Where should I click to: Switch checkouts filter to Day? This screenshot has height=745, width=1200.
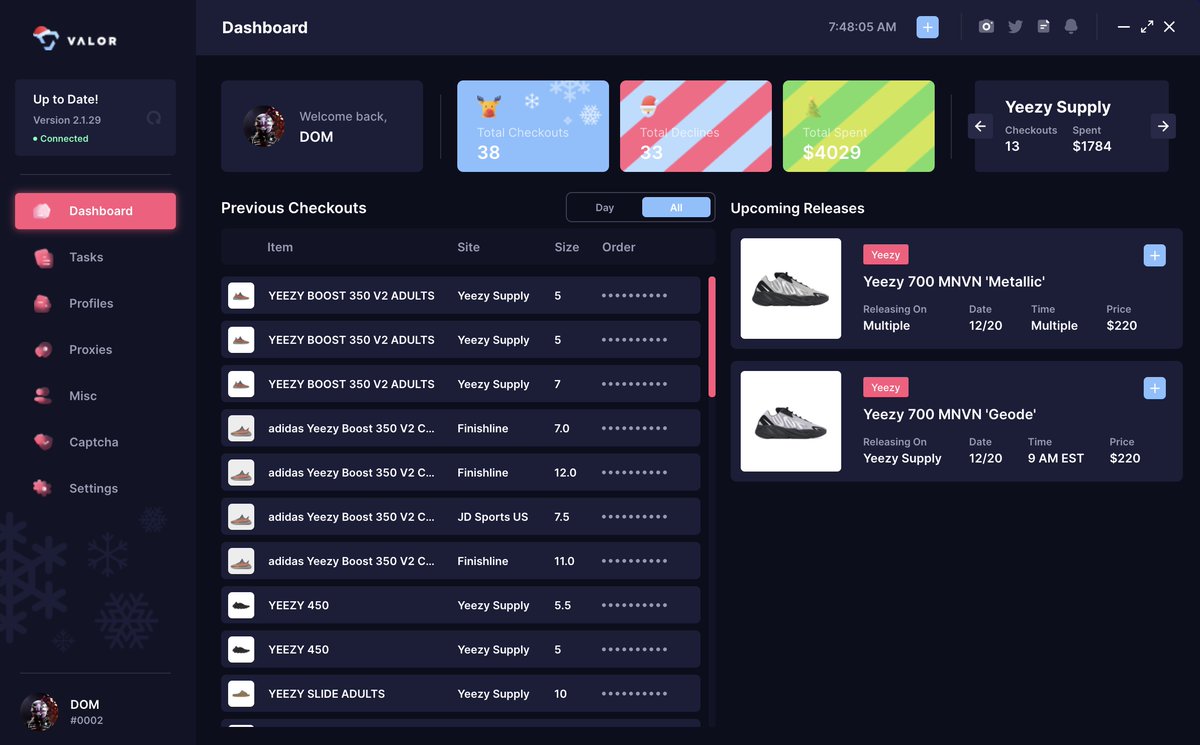pyautogui.click(x=604, y=207)
